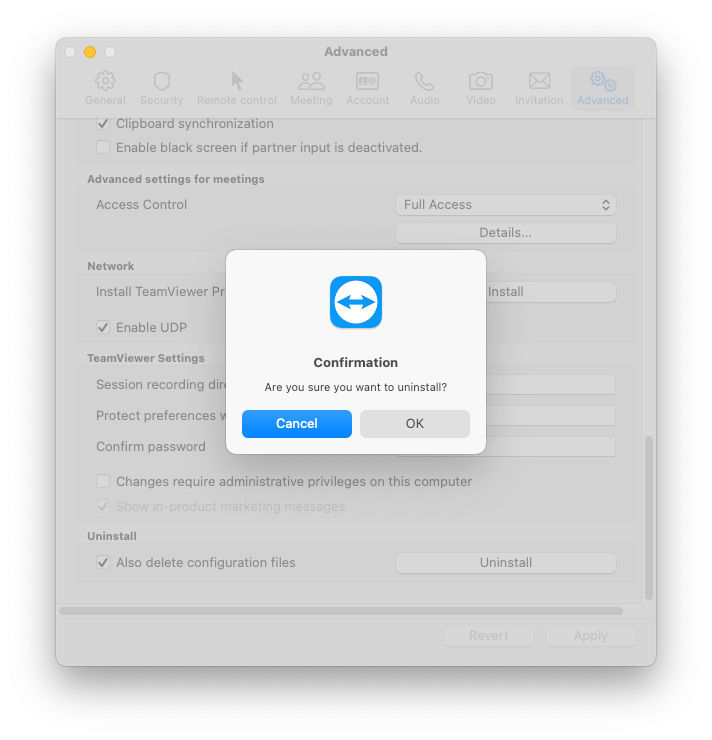
Task: Open the Meeting people icon
Action: point(311,81)
